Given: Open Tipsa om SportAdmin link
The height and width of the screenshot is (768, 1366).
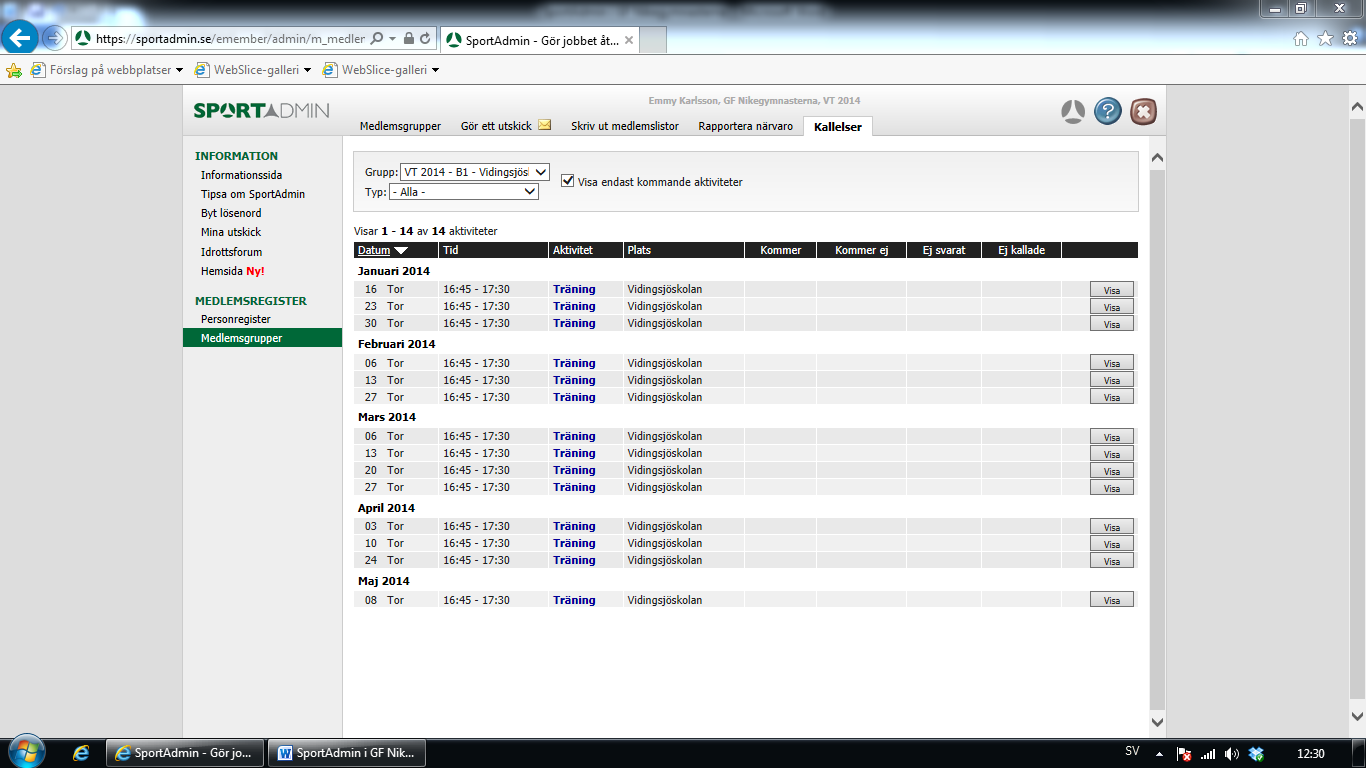Looking at the screenshot, I should 253,194.
